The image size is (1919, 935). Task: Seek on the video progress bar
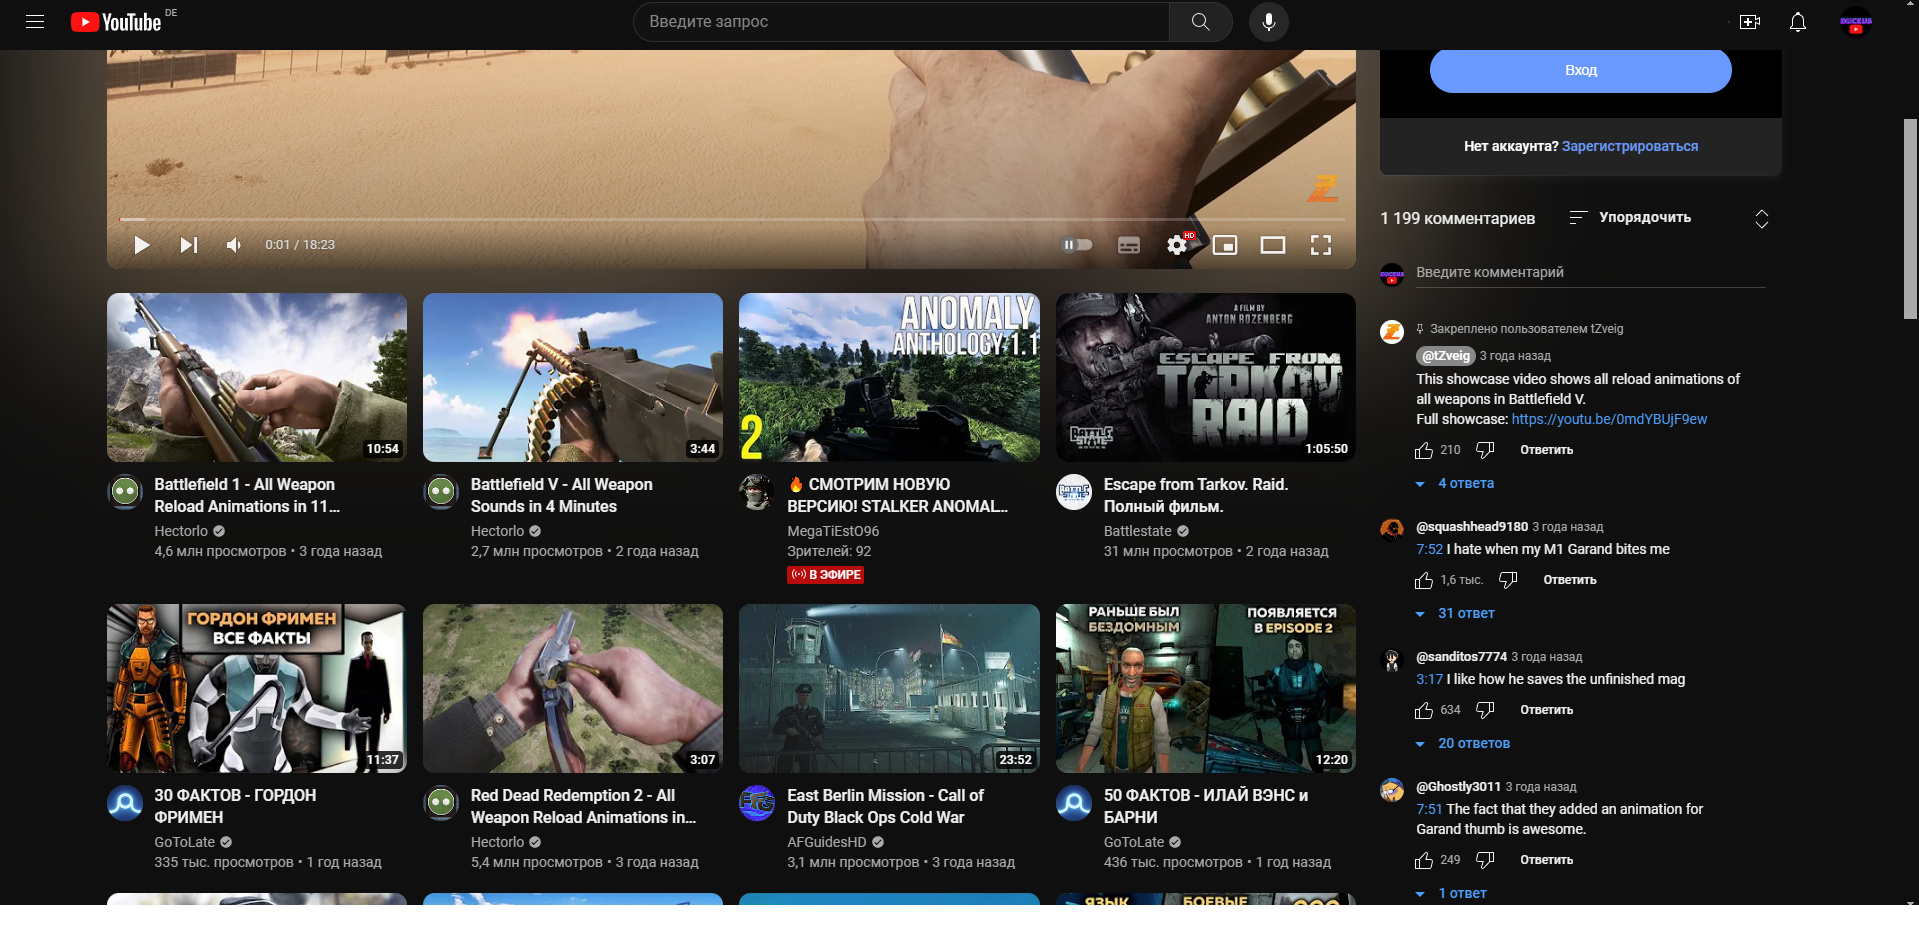pos(732,218)
